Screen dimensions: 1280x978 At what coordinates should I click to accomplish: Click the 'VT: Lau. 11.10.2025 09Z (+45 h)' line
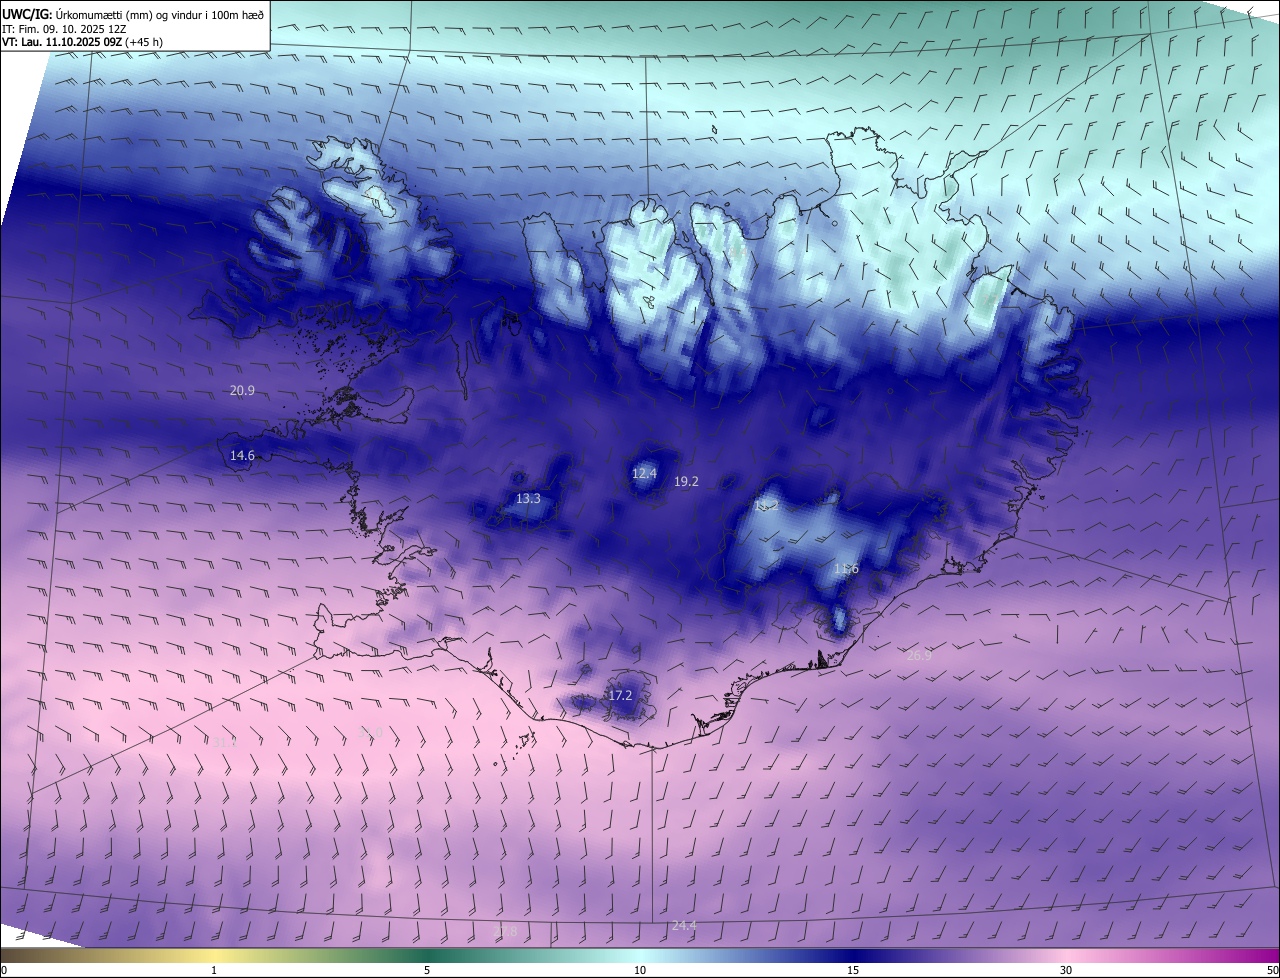coord(83,42)
